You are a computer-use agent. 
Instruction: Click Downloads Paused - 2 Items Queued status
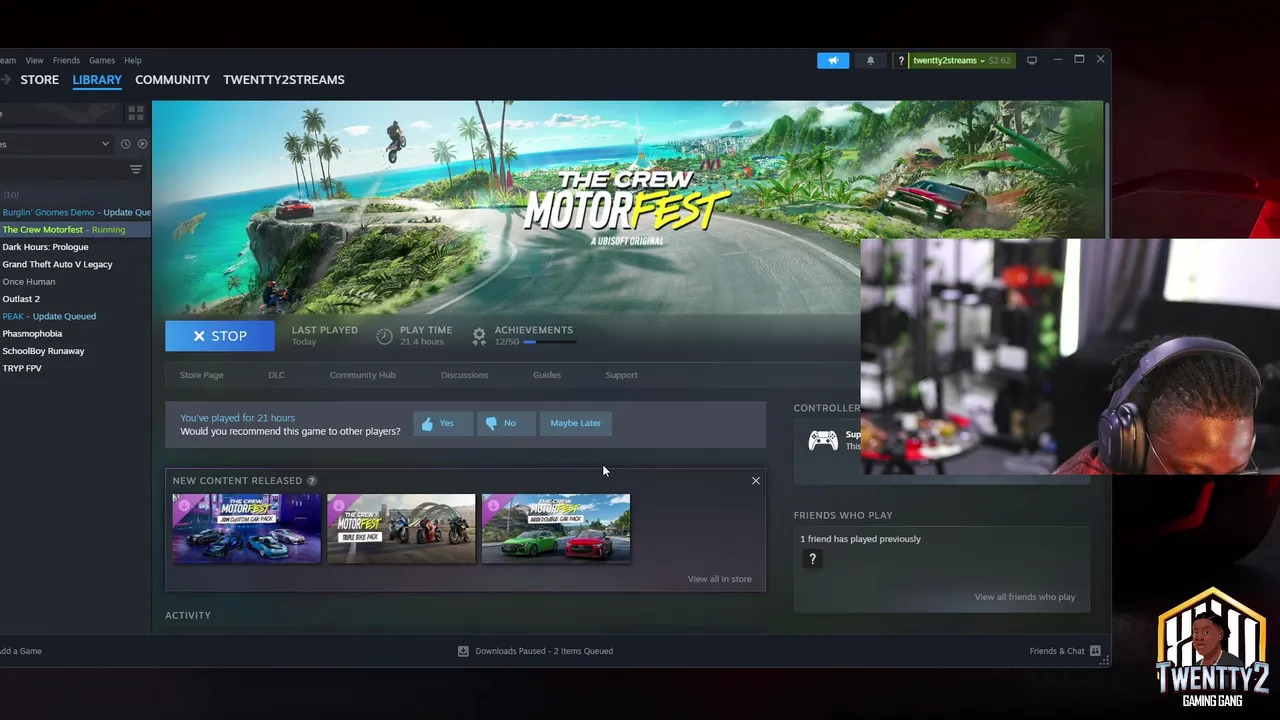[544, 651]
